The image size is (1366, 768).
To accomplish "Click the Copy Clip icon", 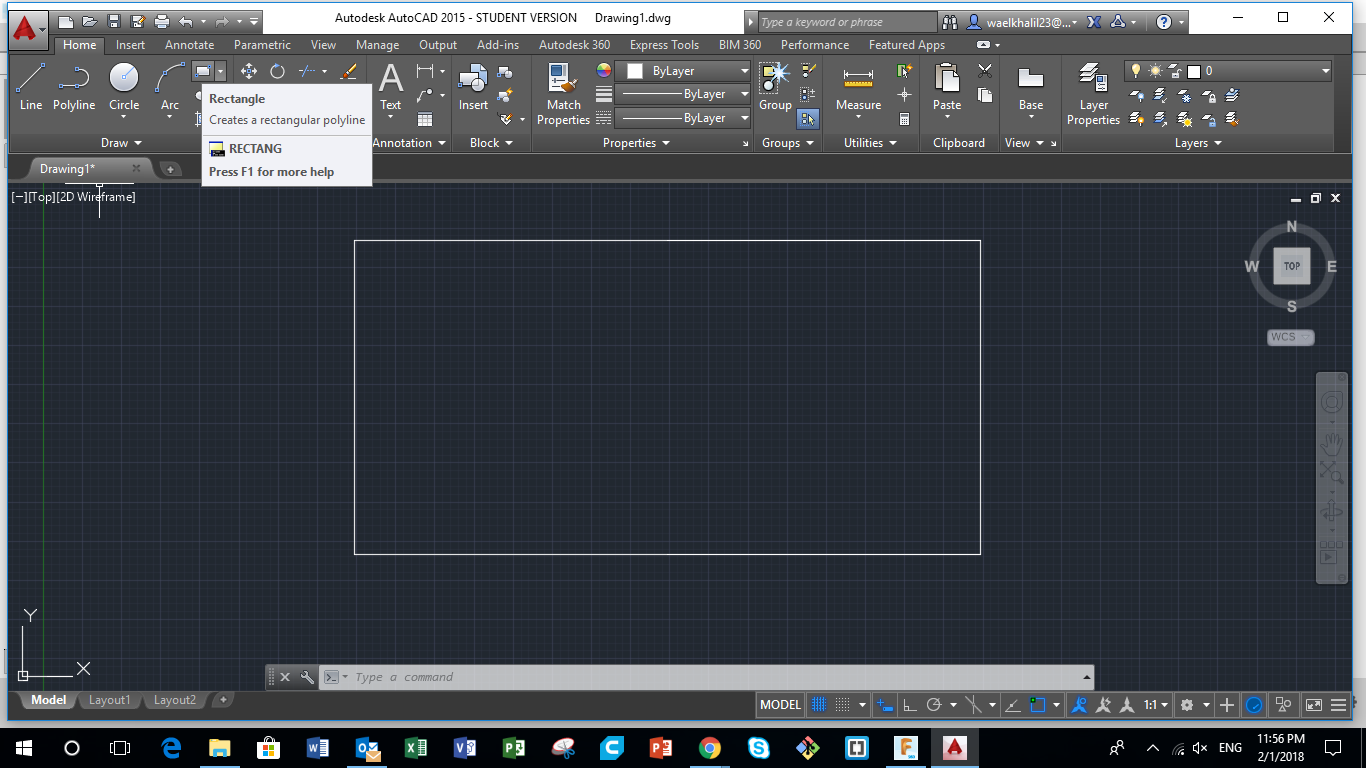I will click(985, 95).
